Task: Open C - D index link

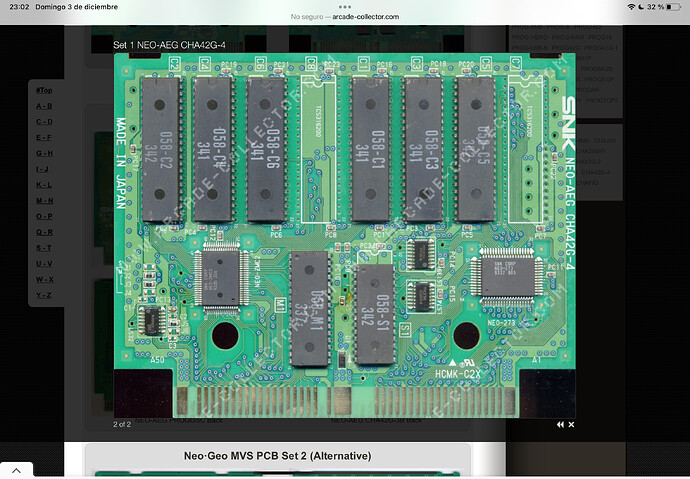Action: pos(44,122)
